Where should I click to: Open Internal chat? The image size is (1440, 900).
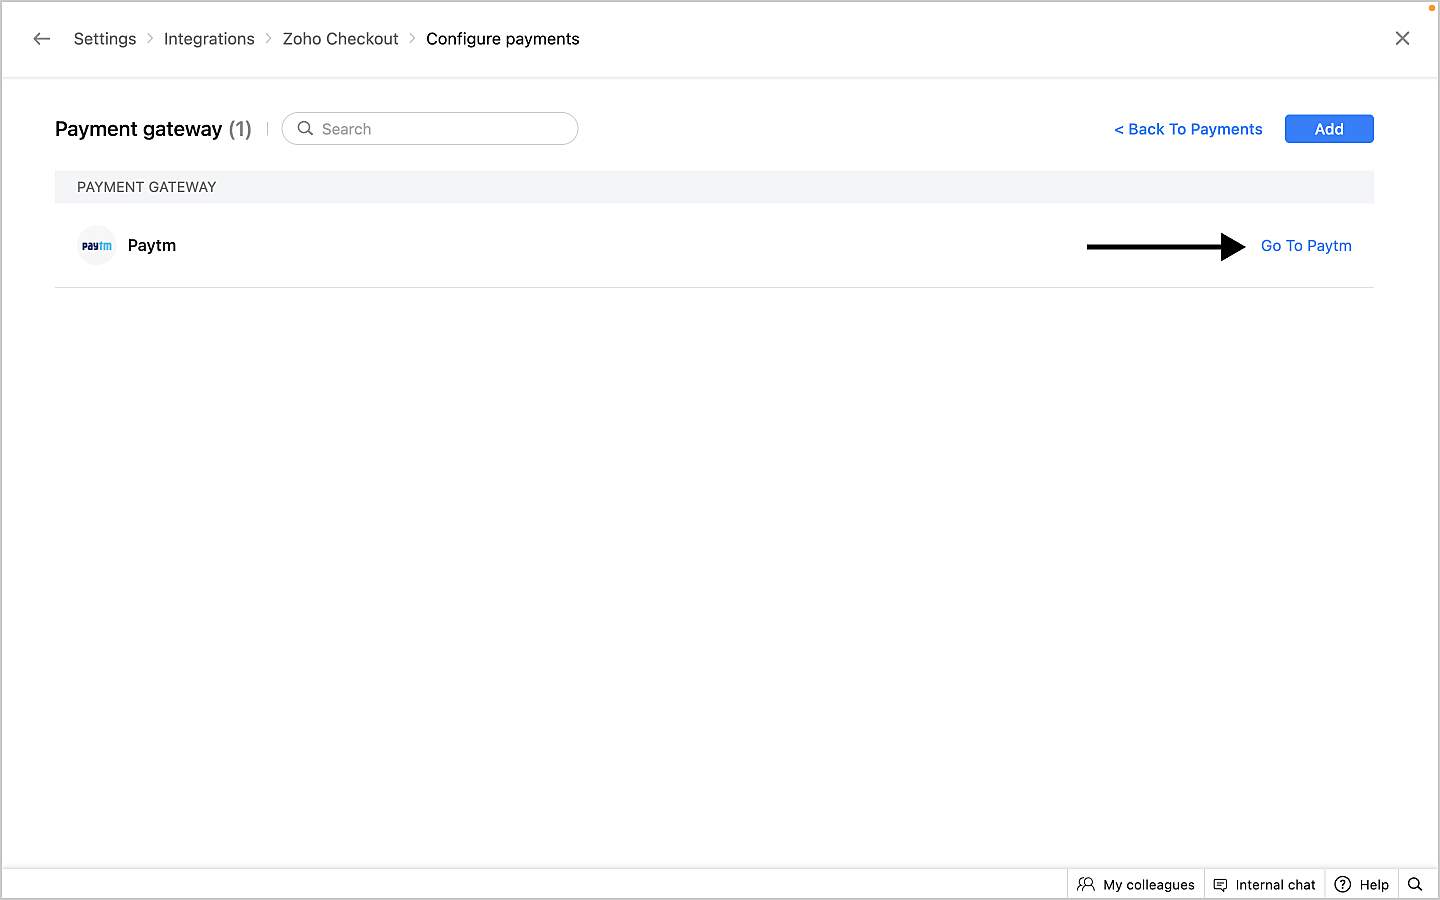[x=1265, y=884]
